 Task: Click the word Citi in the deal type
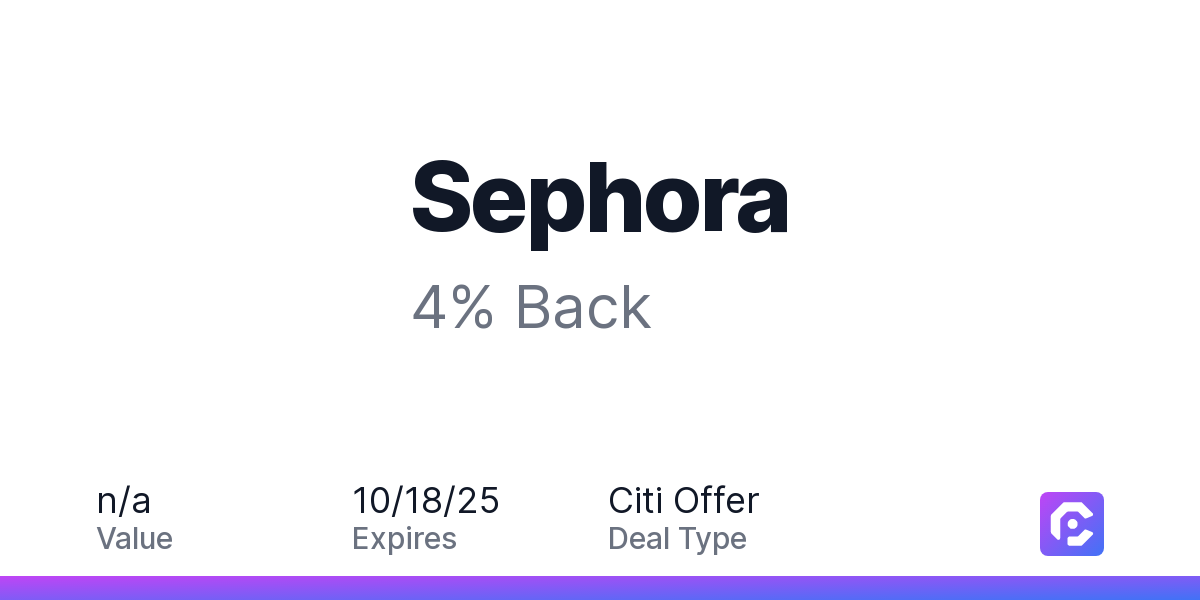pyautogui.click(x=636, y=500)
